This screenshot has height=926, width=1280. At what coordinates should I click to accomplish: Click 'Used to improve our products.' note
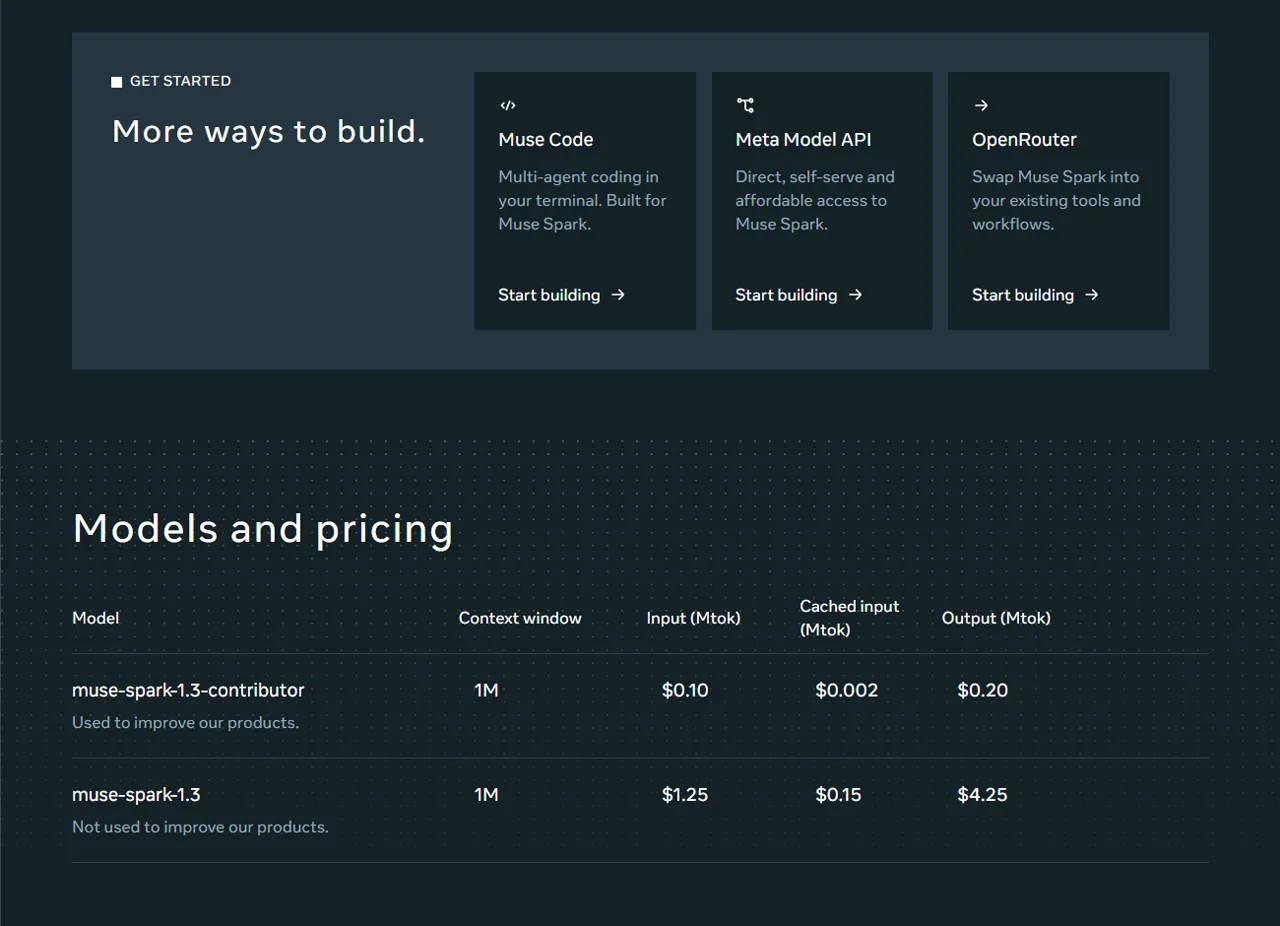tap(185, 722)
